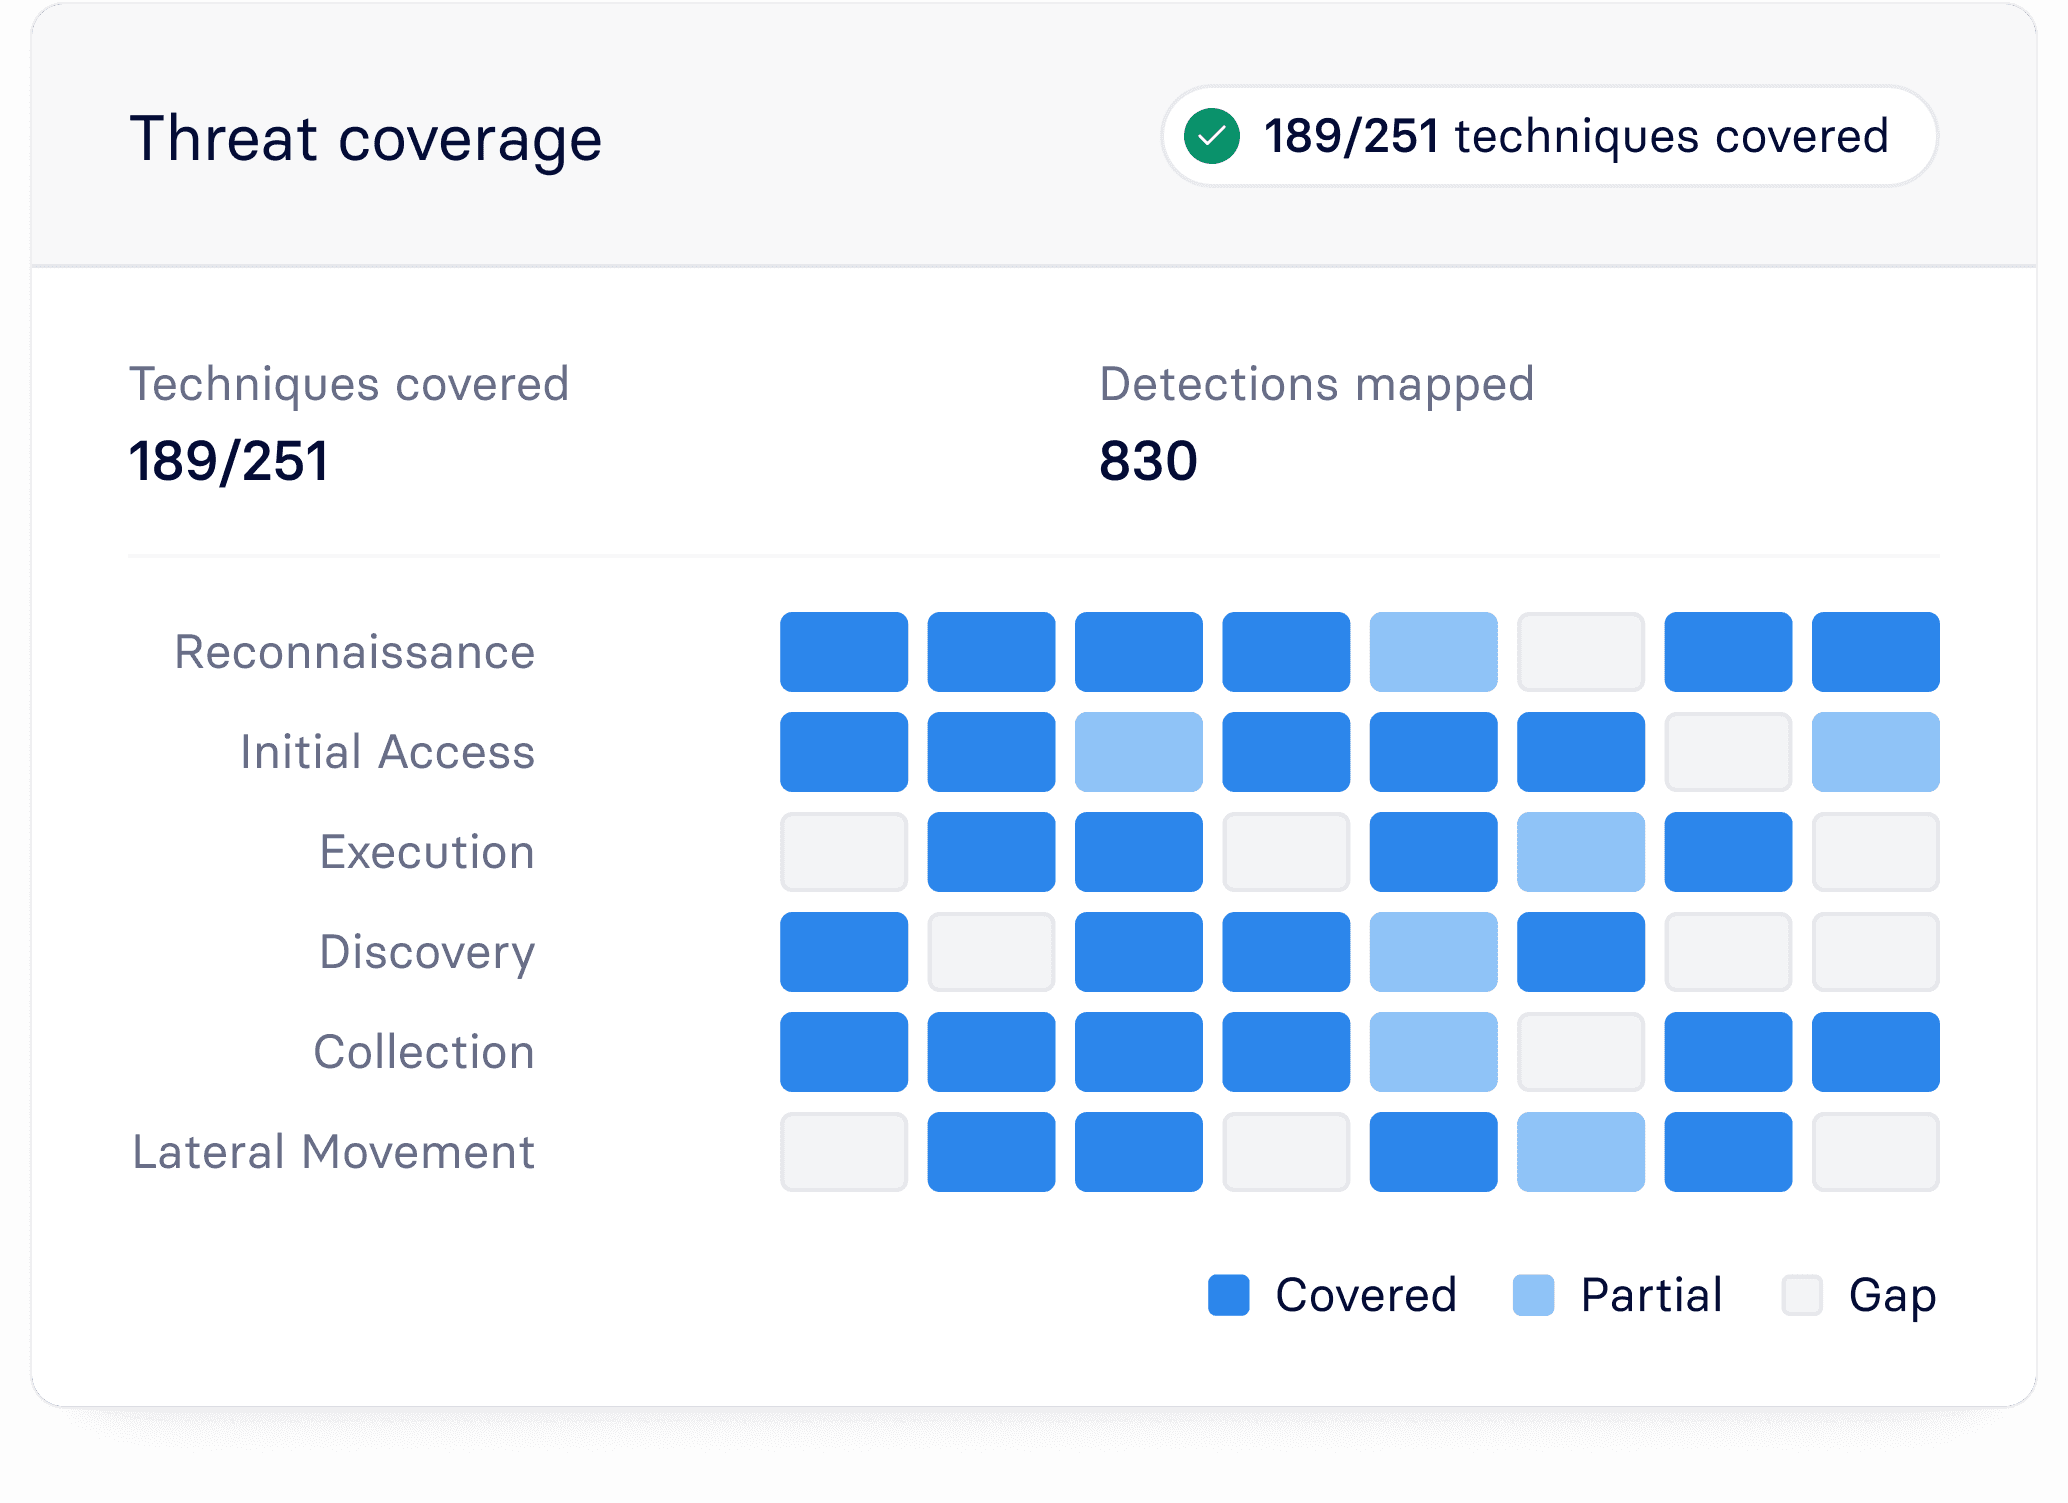2068x1503 pixels.
Task: Click the Covered legend color swatch
Action: [x=1228, y=1295]
